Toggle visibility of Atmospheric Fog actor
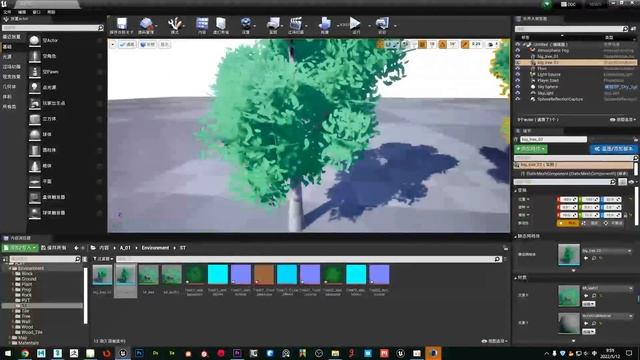 coord(518,50)
